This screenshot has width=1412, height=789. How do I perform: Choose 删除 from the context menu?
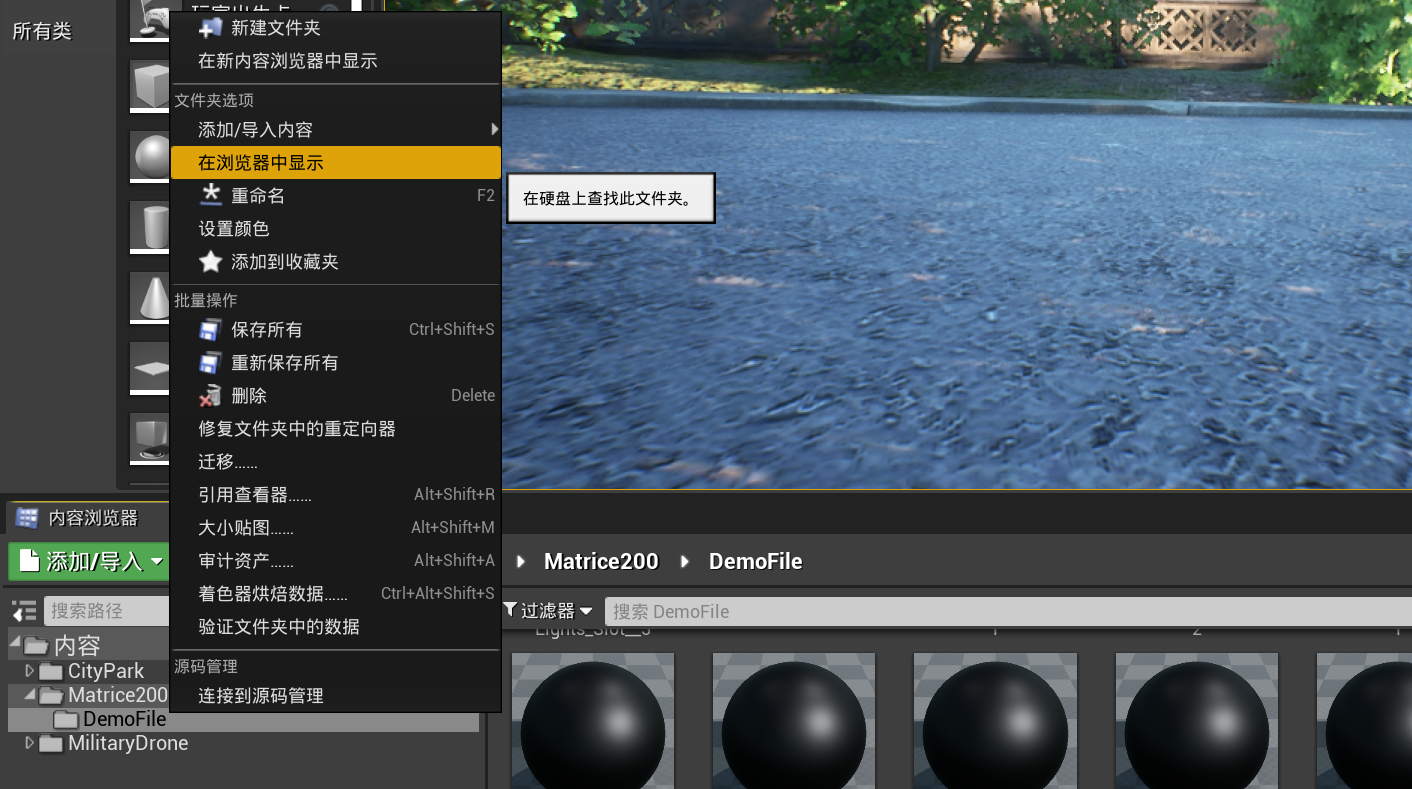(x=335, y=395)
